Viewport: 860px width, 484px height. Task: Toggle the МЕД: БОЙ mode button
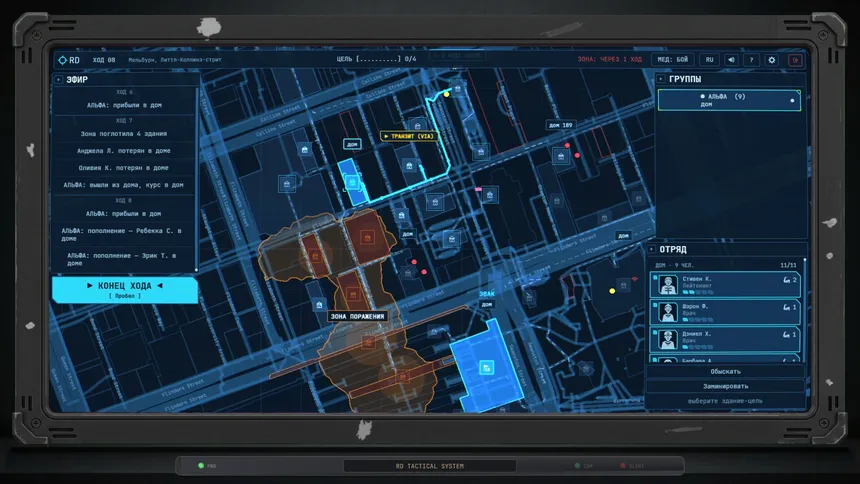[672, 60]
